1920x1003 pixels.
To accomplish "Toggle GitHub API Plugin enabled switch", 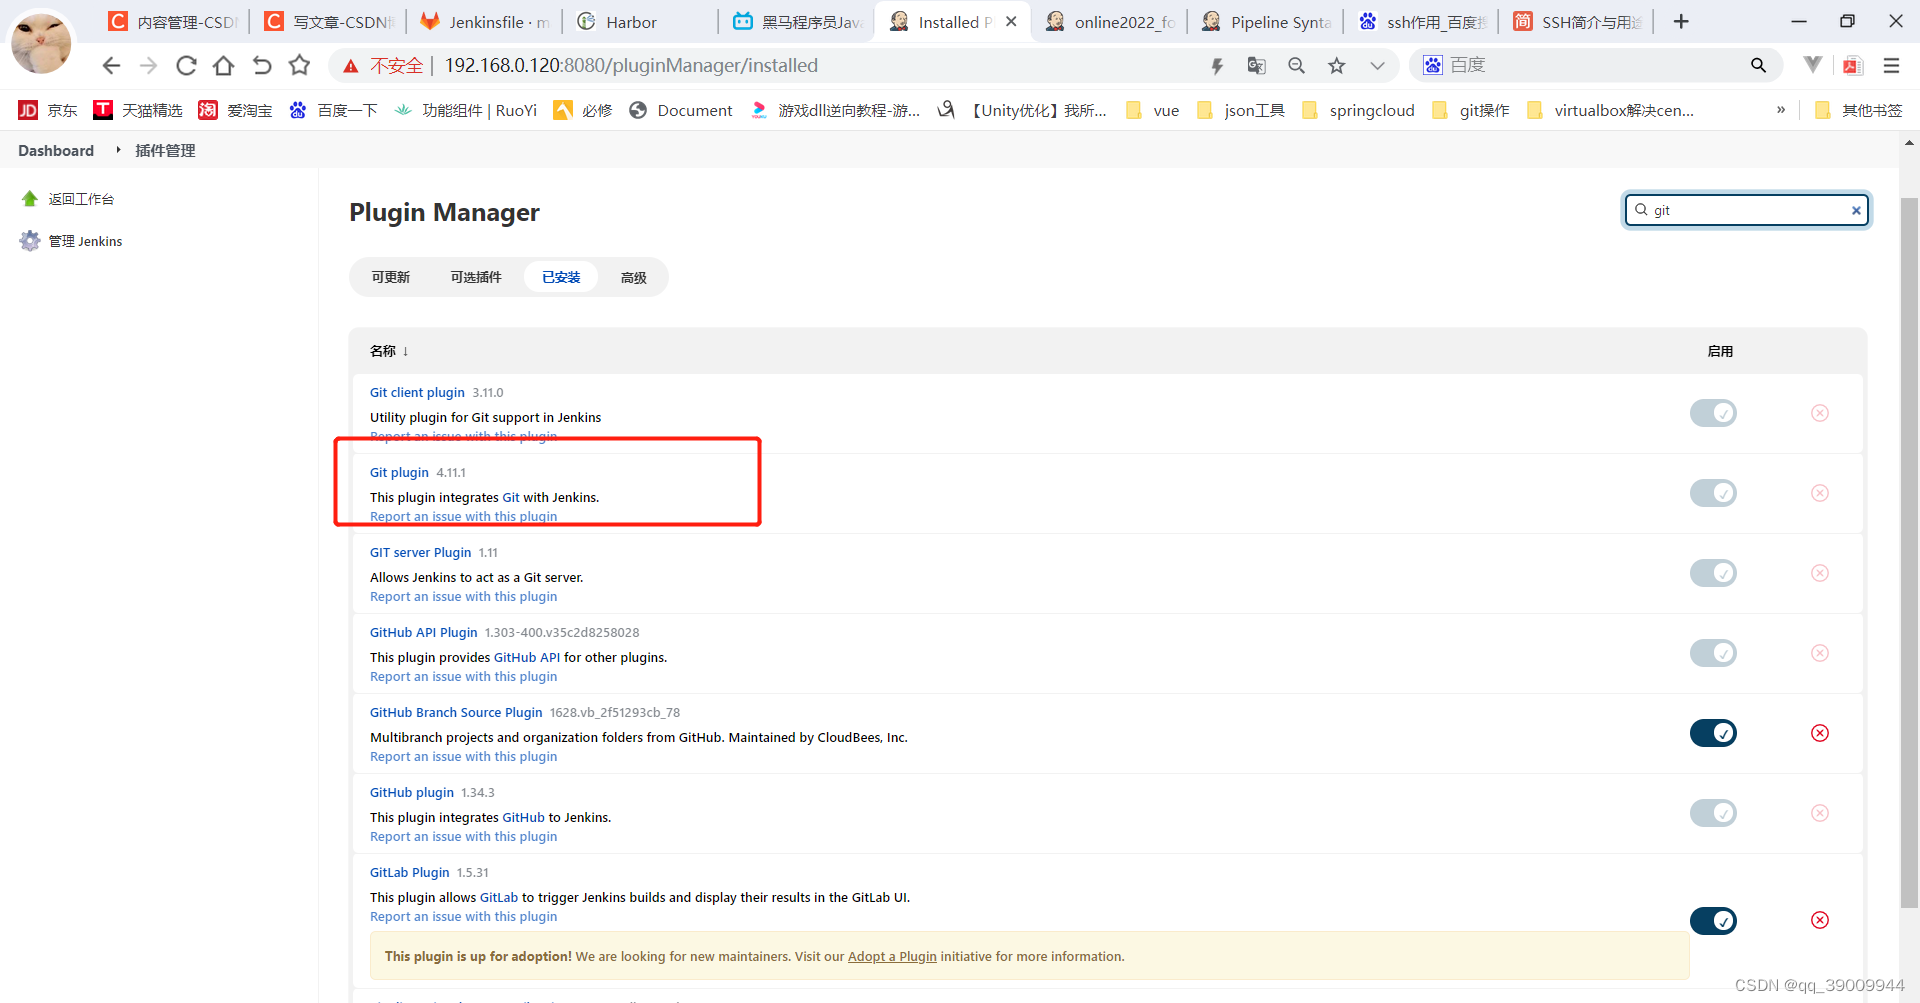I will 1713,653.
